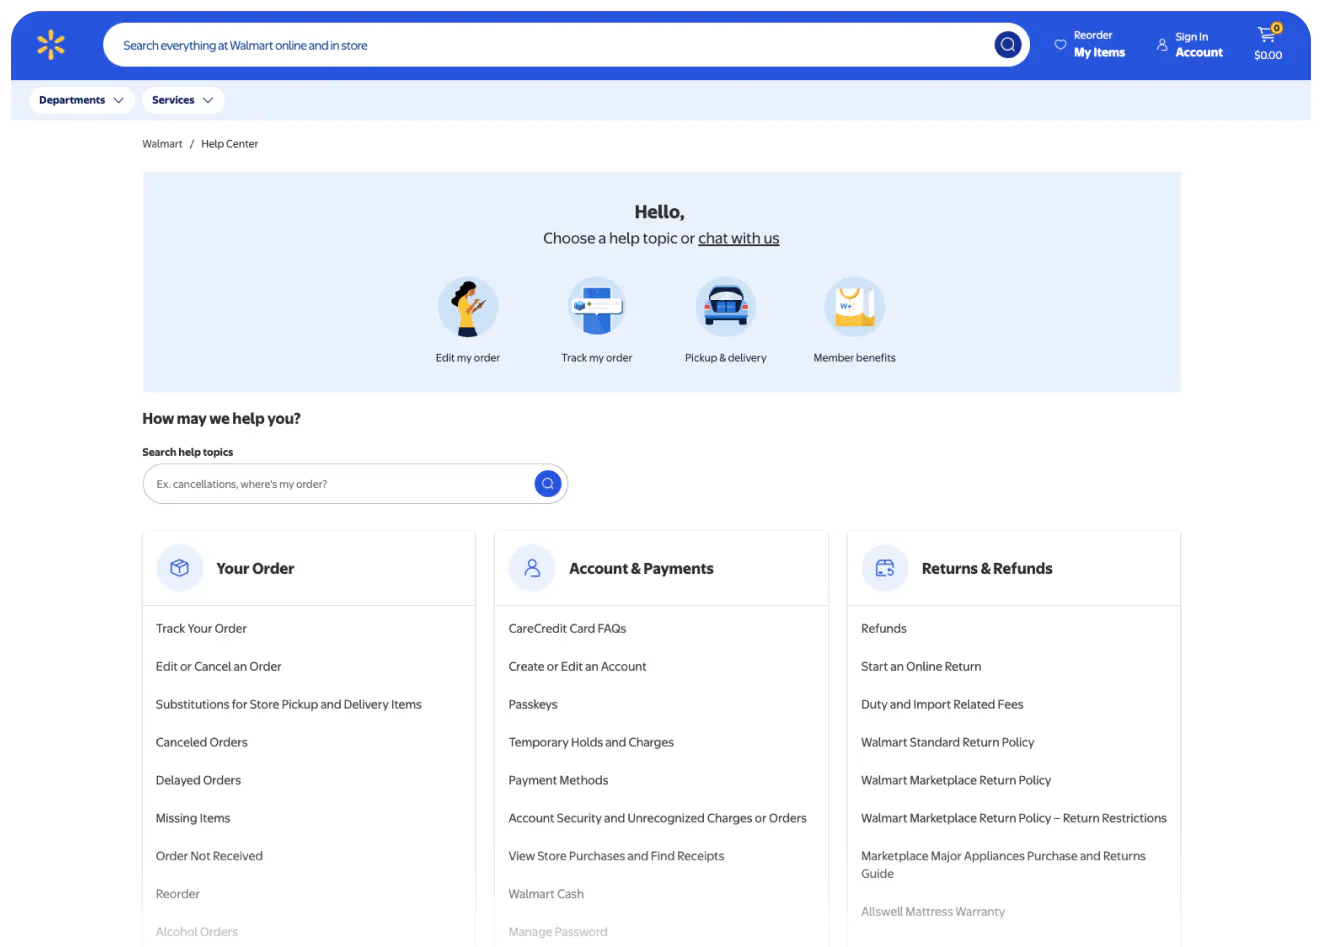Open Payment Methods help topic
This screenshot has height=947, width=1322.
point(558,781)
